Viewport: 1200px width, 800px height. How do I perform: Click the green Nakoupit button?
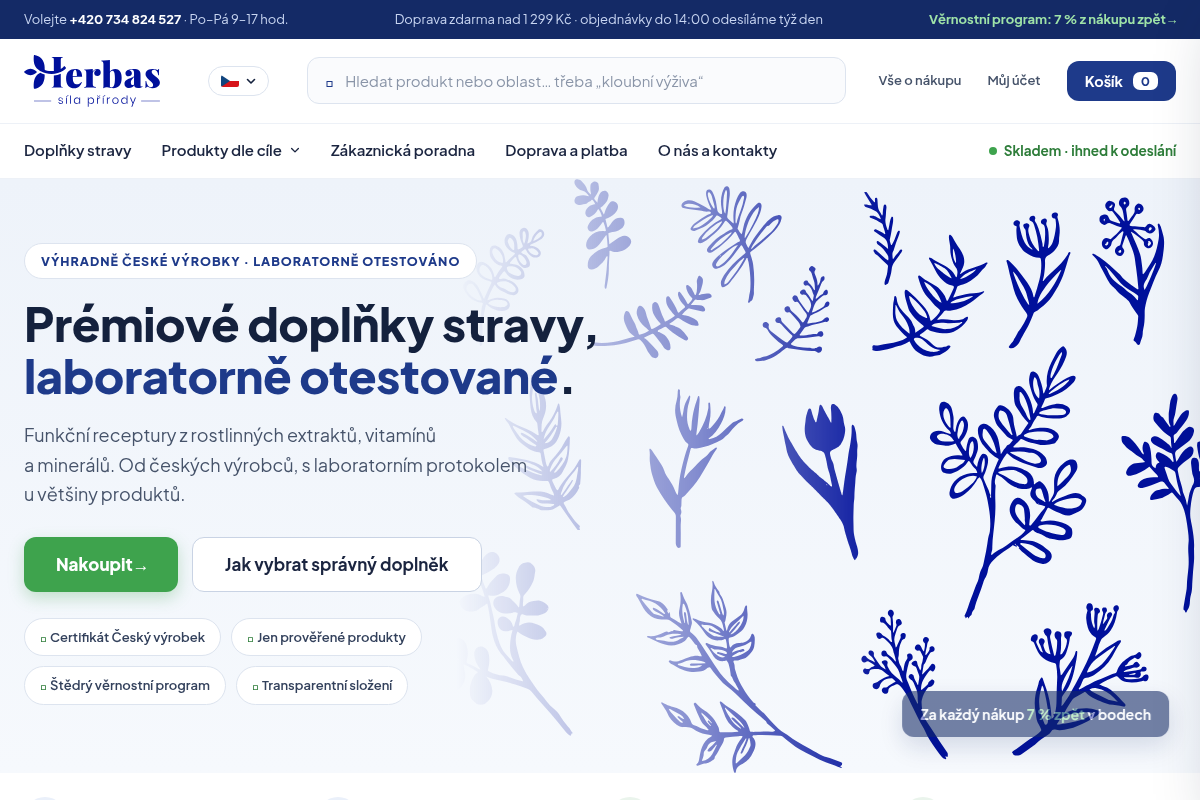point(101,565)
